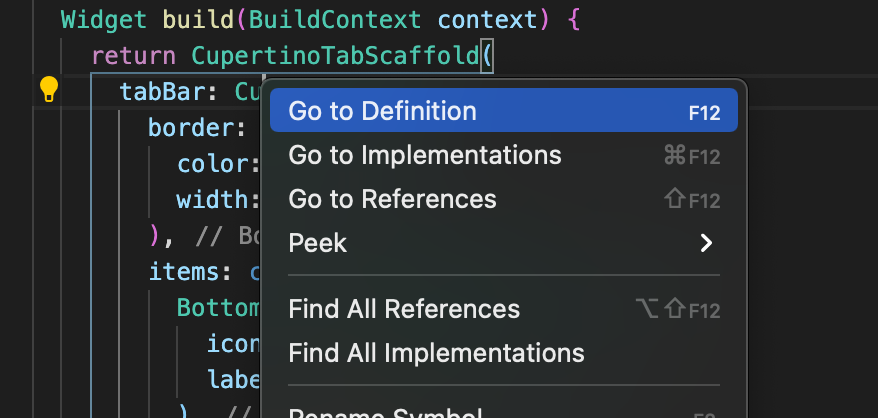This screenshot has width=878, height=418.
Task: Click the return keyword in code
Action: 134,55
